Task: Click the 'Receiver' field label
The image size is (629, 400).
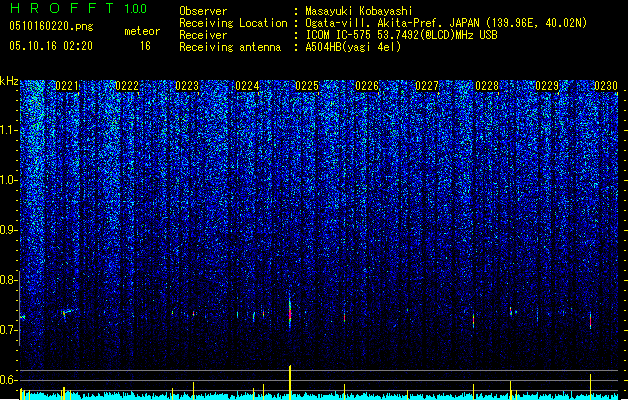Action: [x=203, y=35]
